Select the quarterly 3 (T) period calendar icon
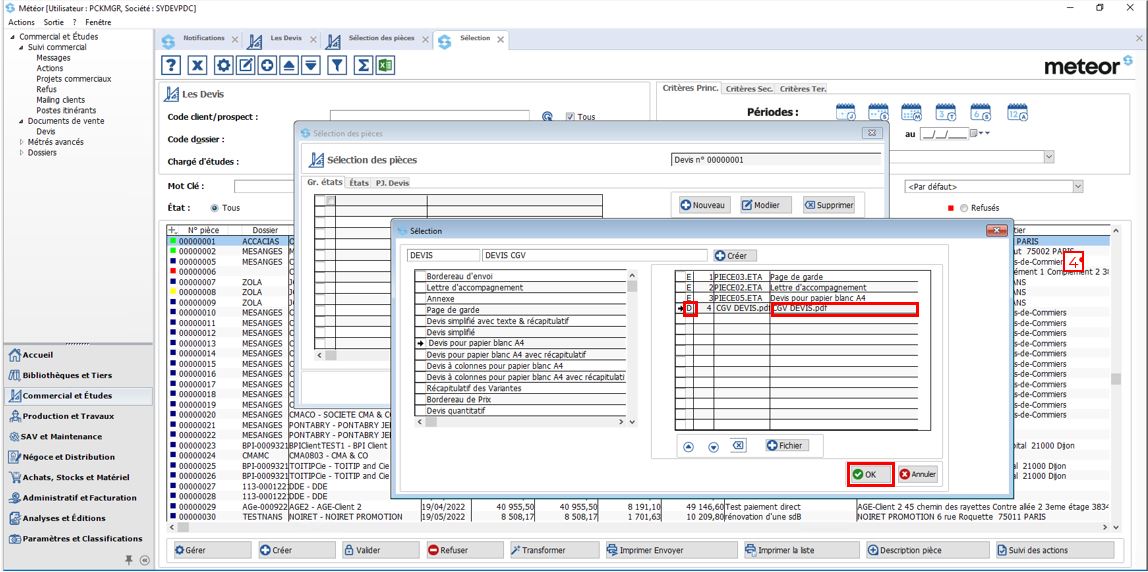The image size is (1148, 572). 946,112
